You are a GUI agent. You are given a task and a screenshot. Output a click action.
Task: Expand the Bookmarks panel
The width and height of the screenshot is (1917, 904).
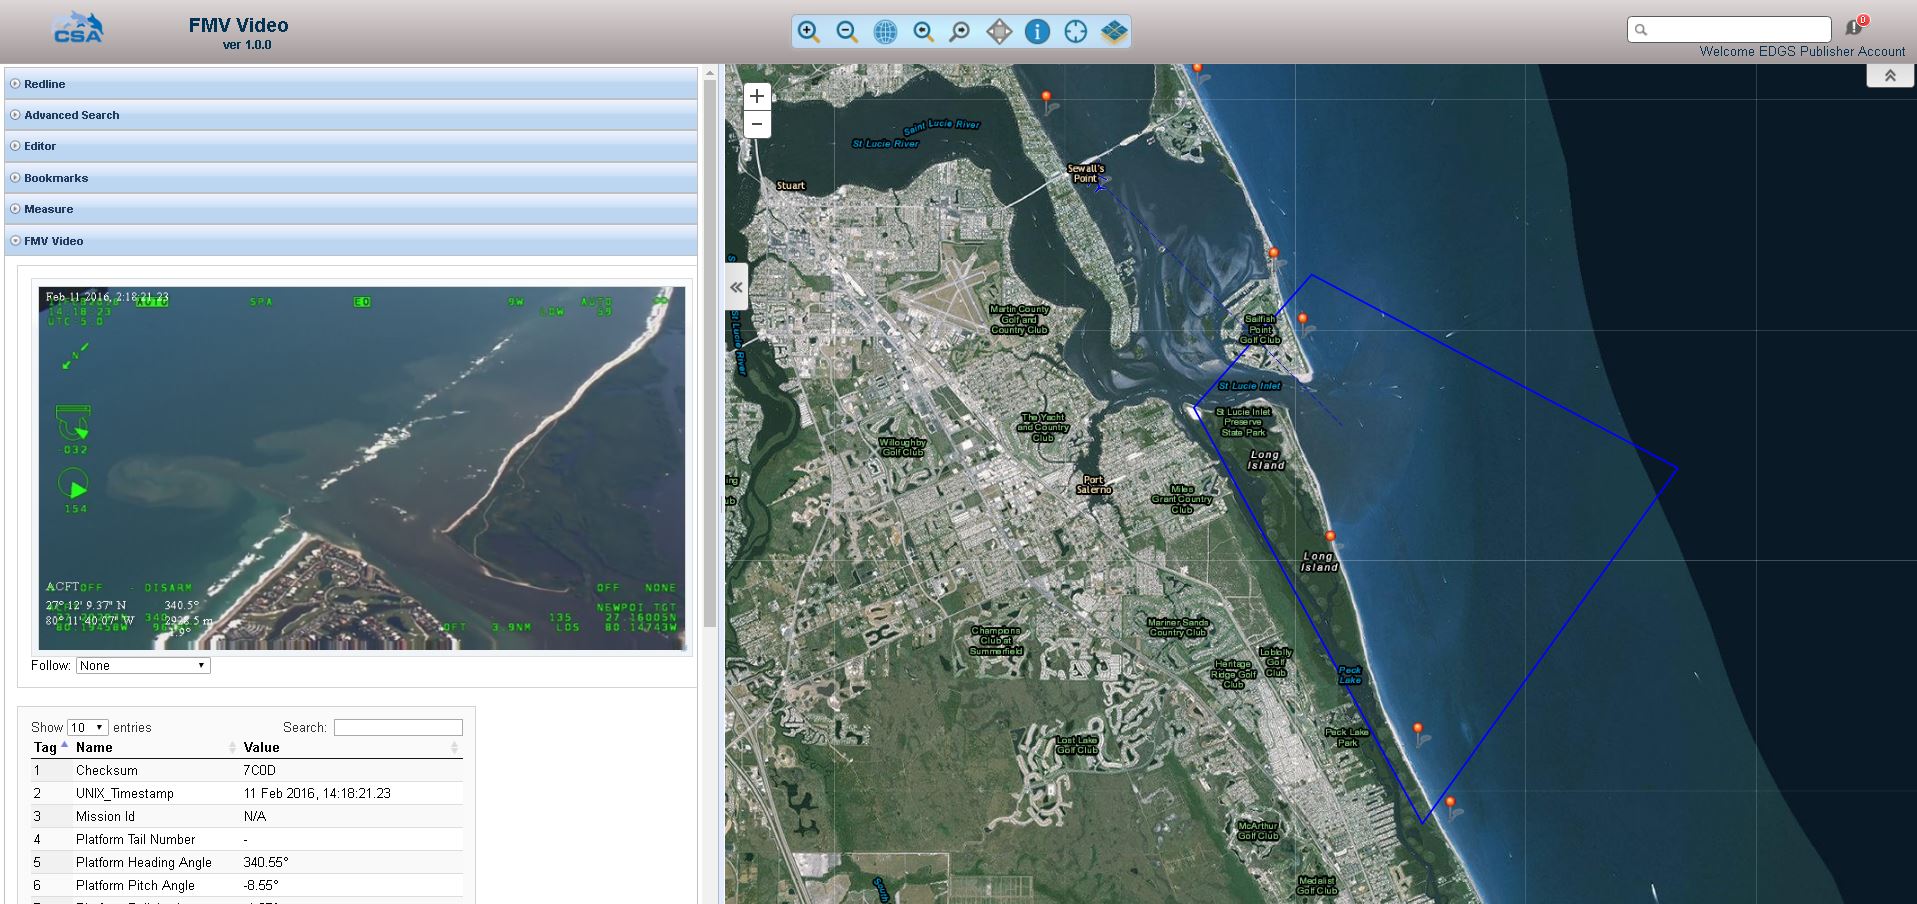point(351,178)
